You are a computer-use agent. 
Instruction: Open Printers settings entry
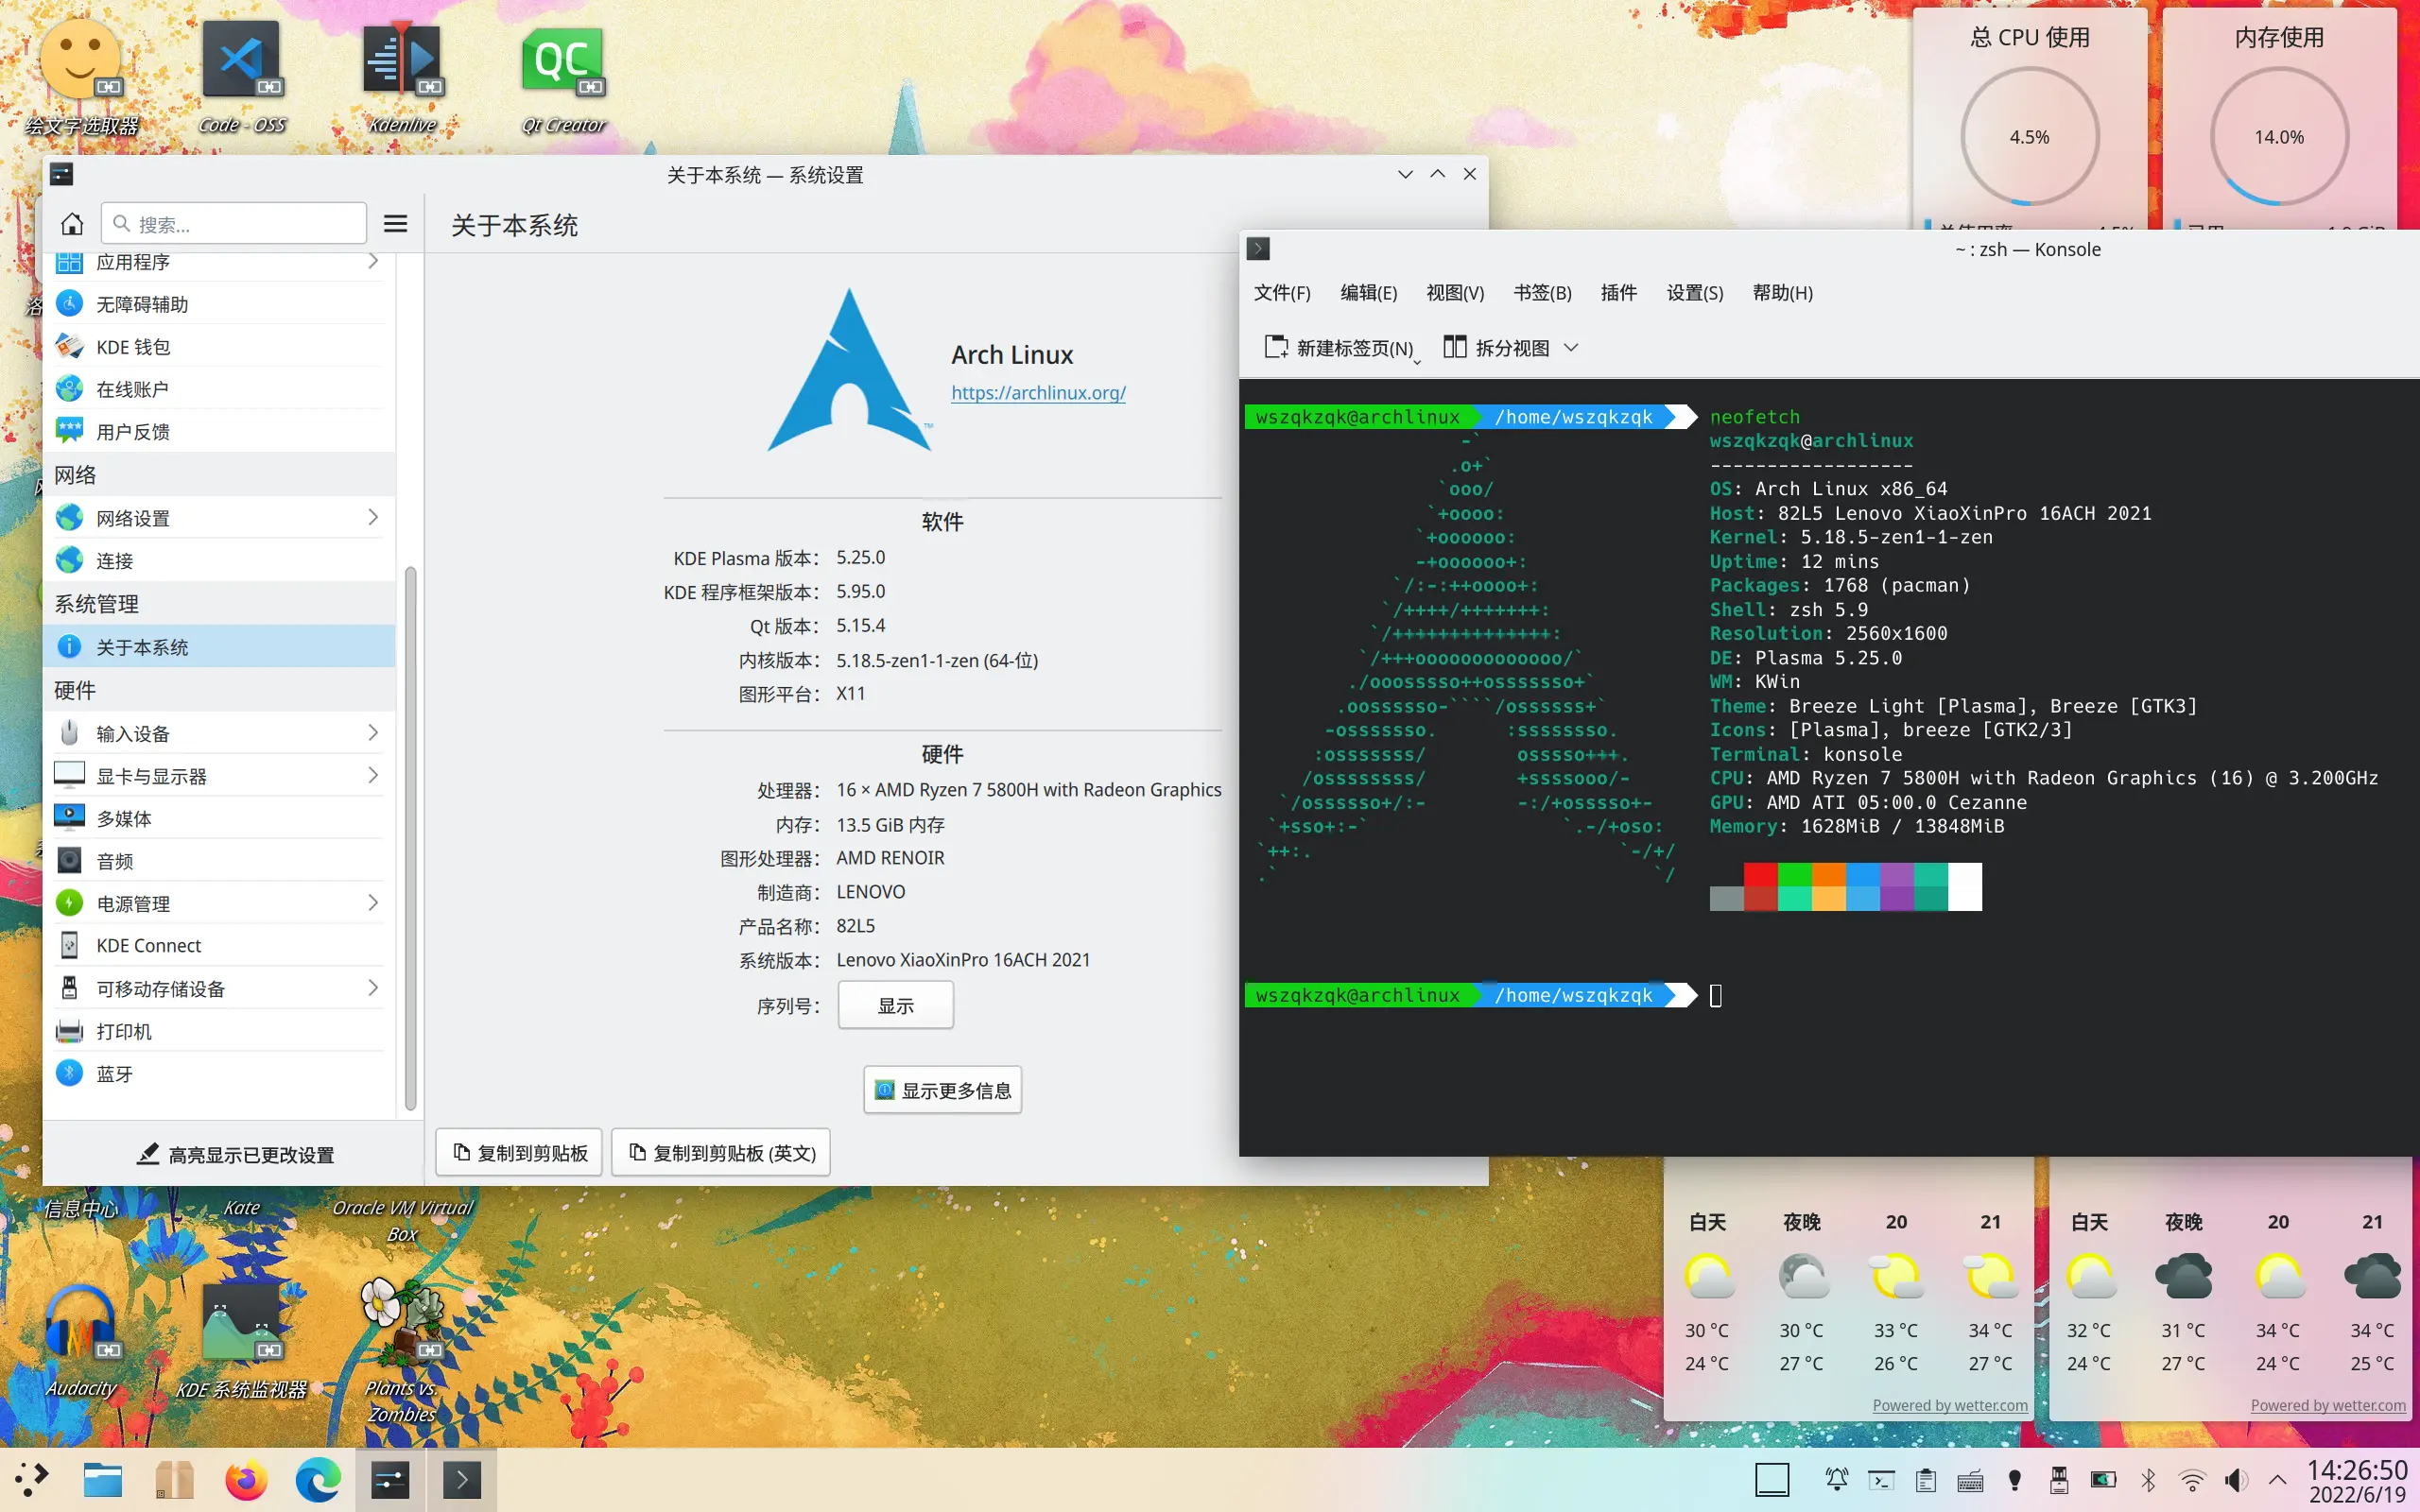[220, 1031]
